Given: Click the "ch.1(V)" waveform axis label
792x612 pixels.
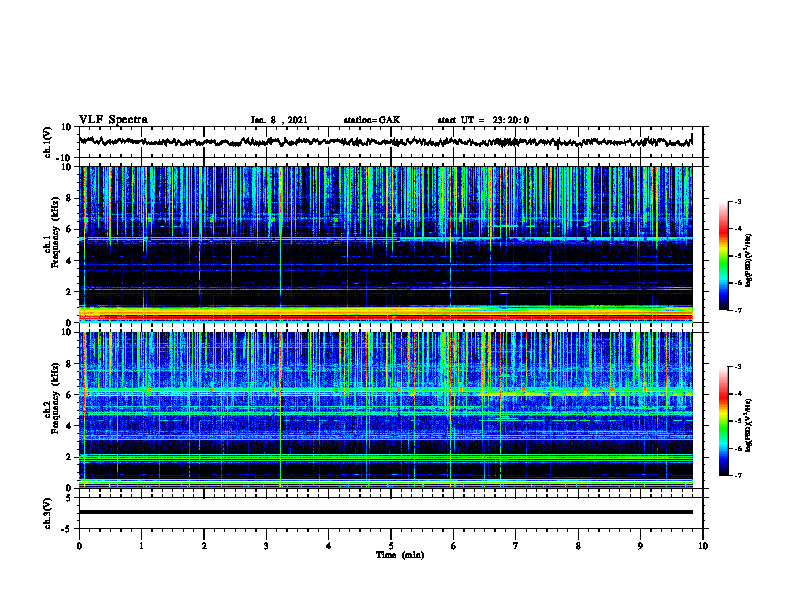Looking at the screenshot, I should (48, 142).
